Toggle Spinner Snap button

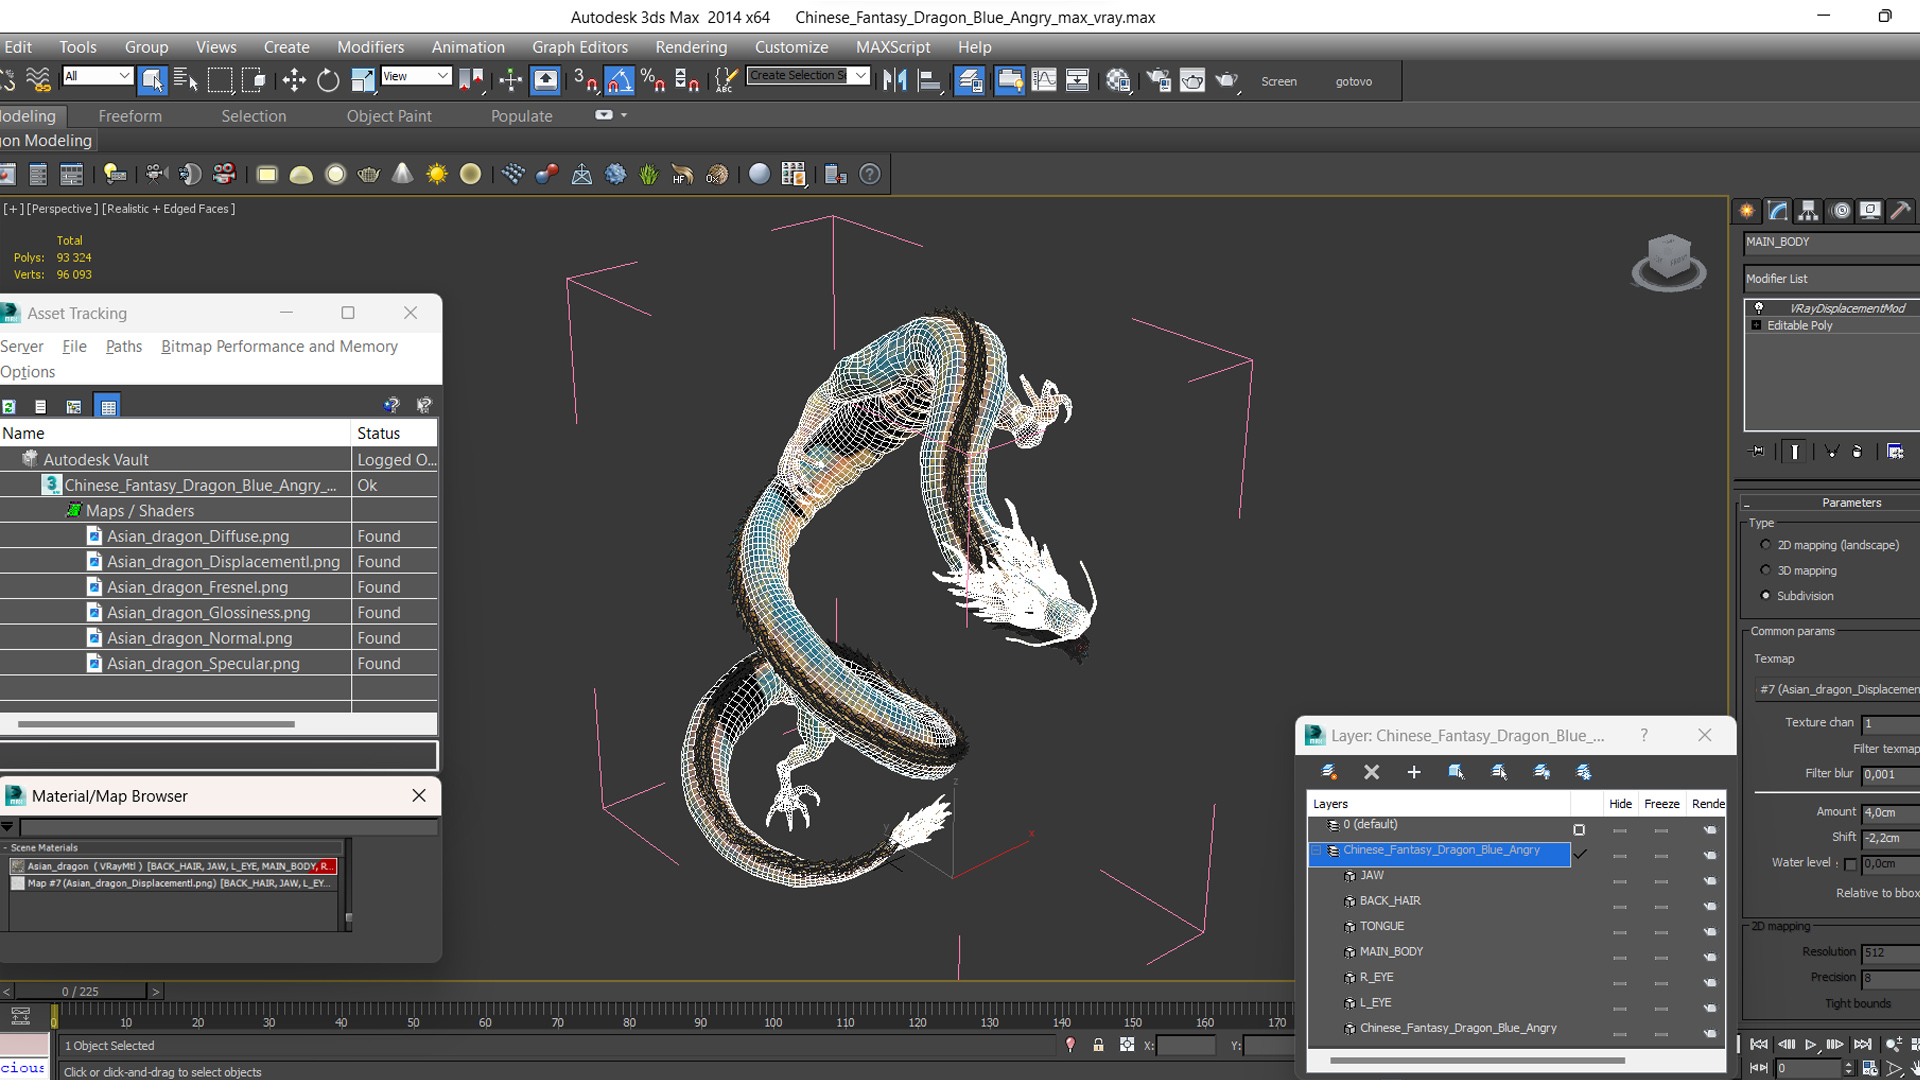tap(687, 80)
